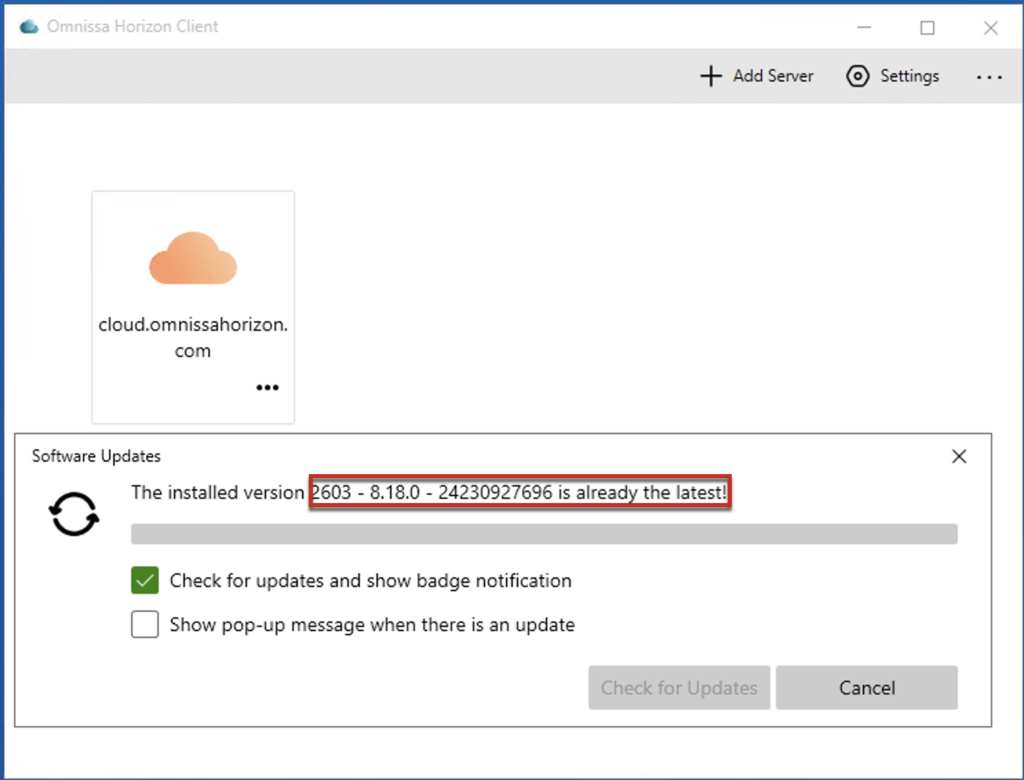The width and height of the screenshot is (1024, 780).
Task: Click the gray update progress bar
Action: click(544, 534)
